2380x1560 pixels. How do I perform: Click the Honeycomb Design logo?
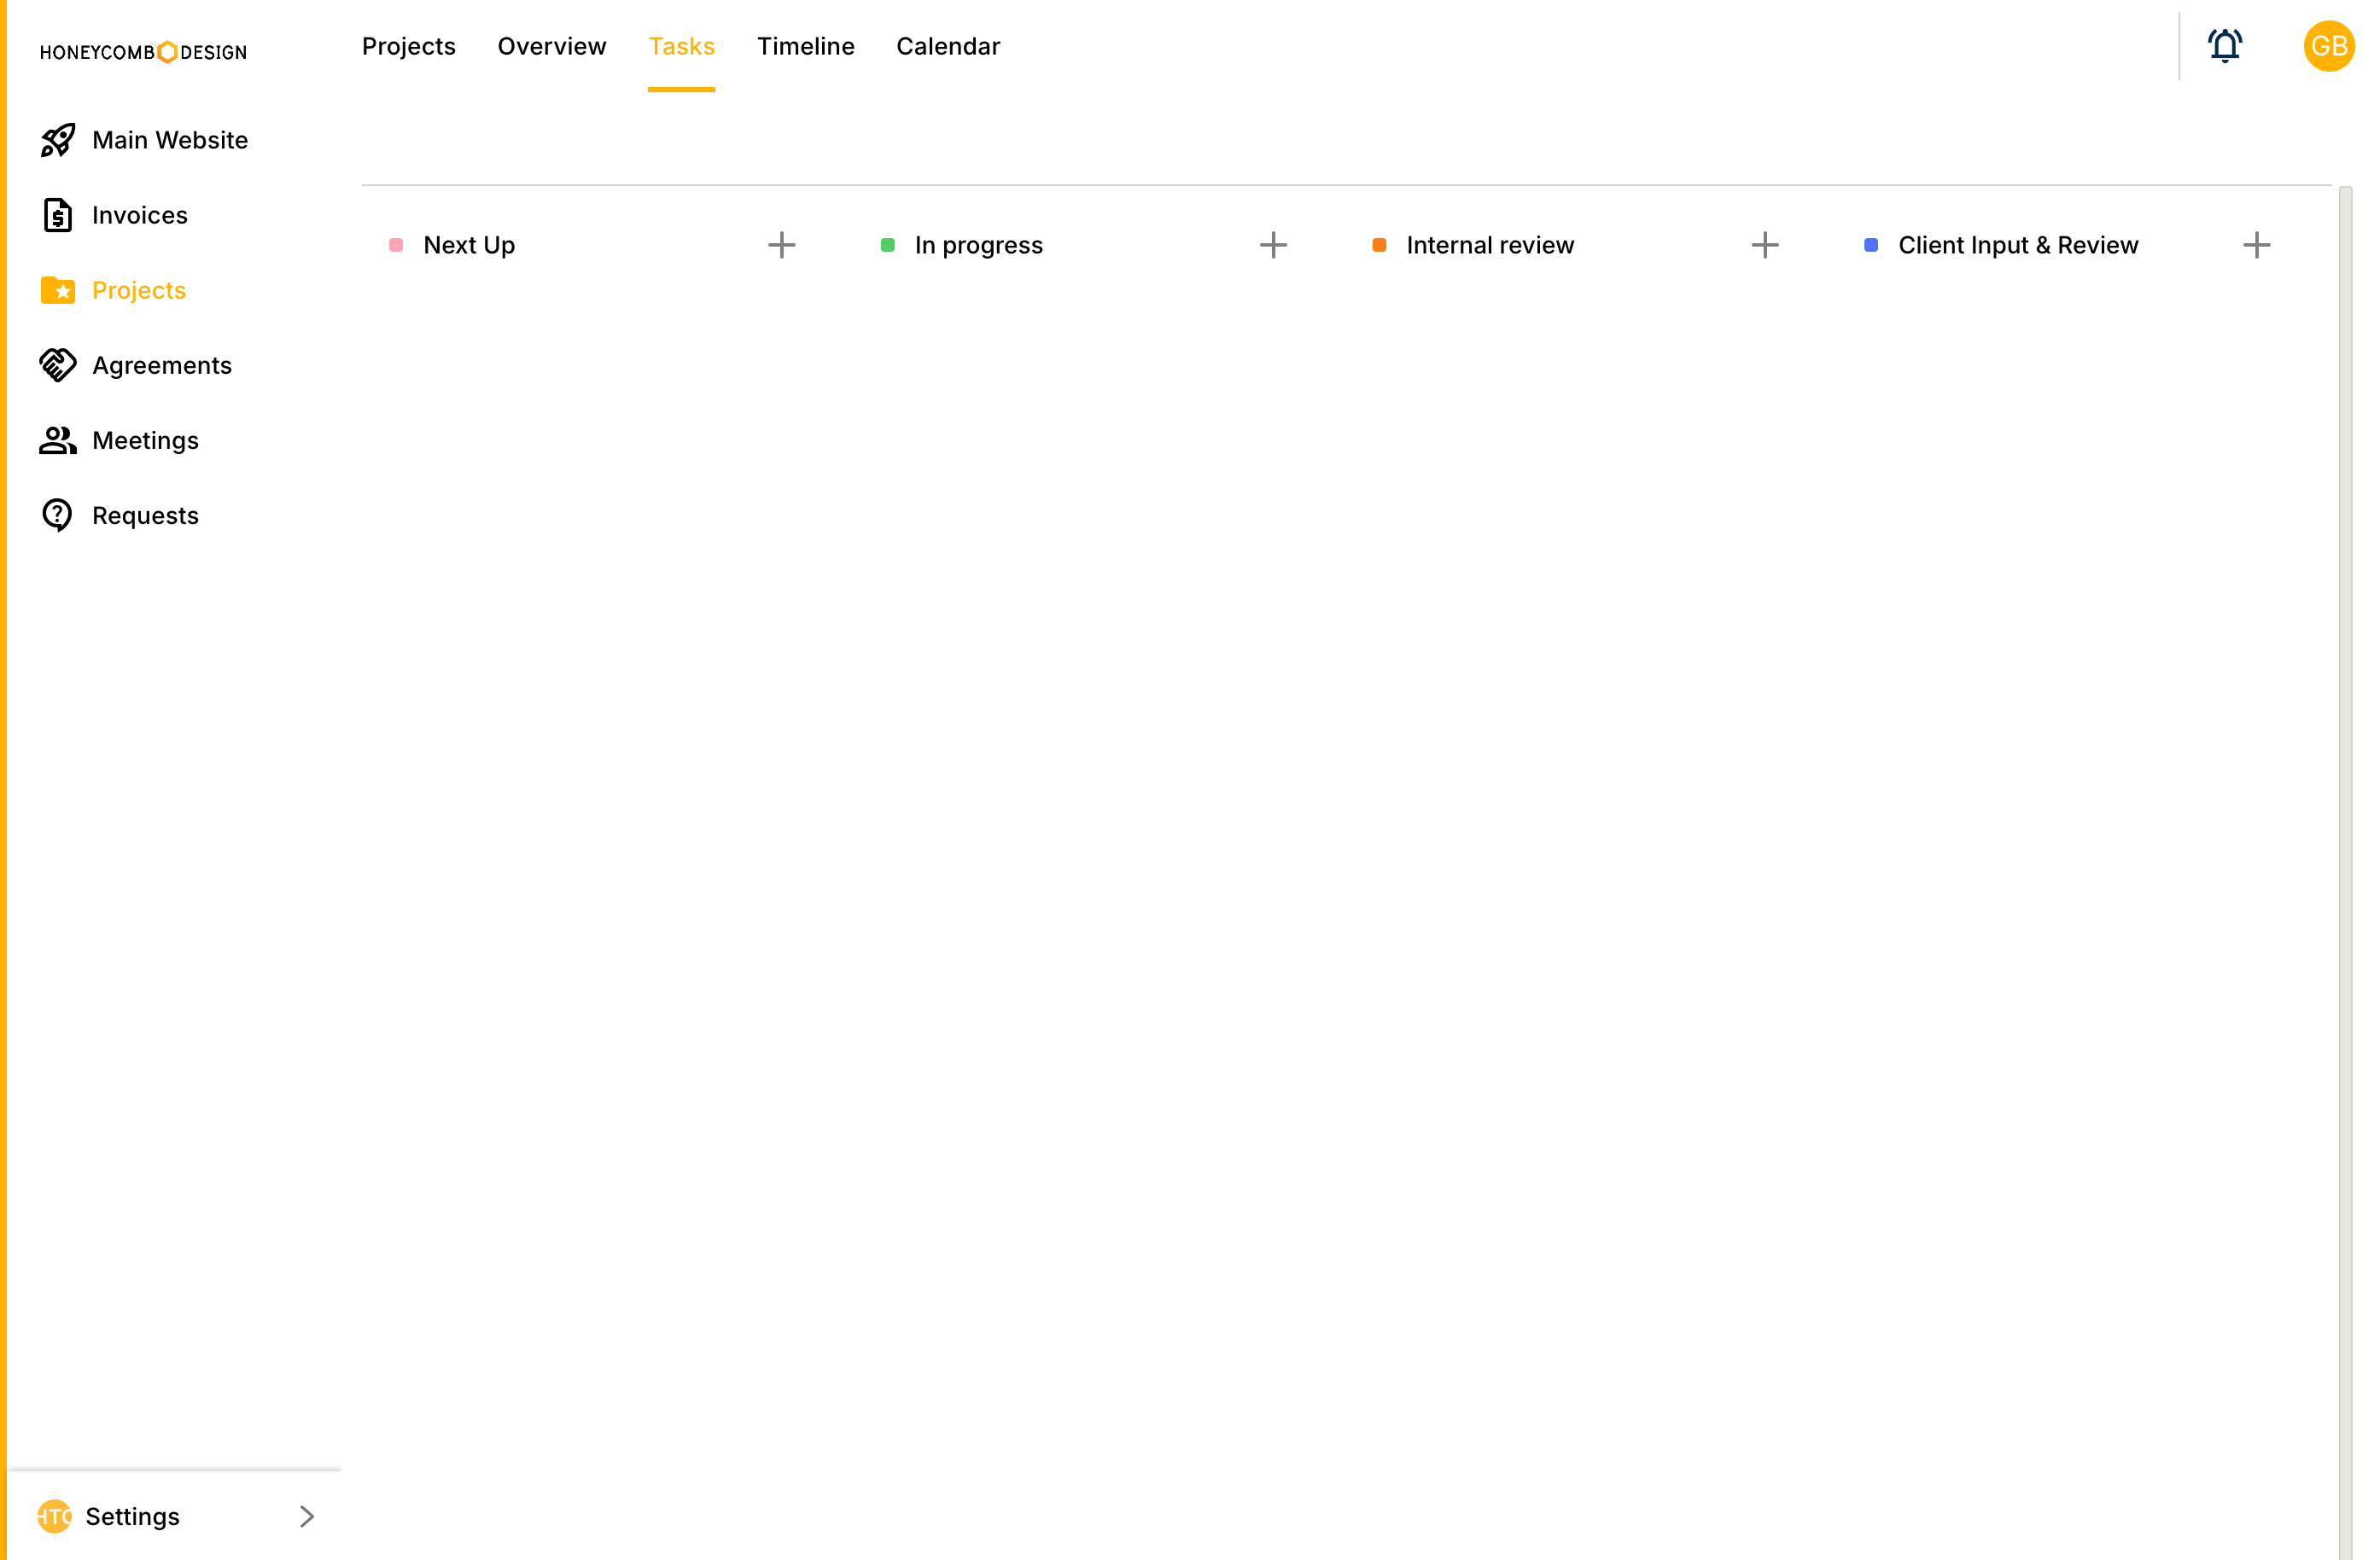(x=143, y=52)
